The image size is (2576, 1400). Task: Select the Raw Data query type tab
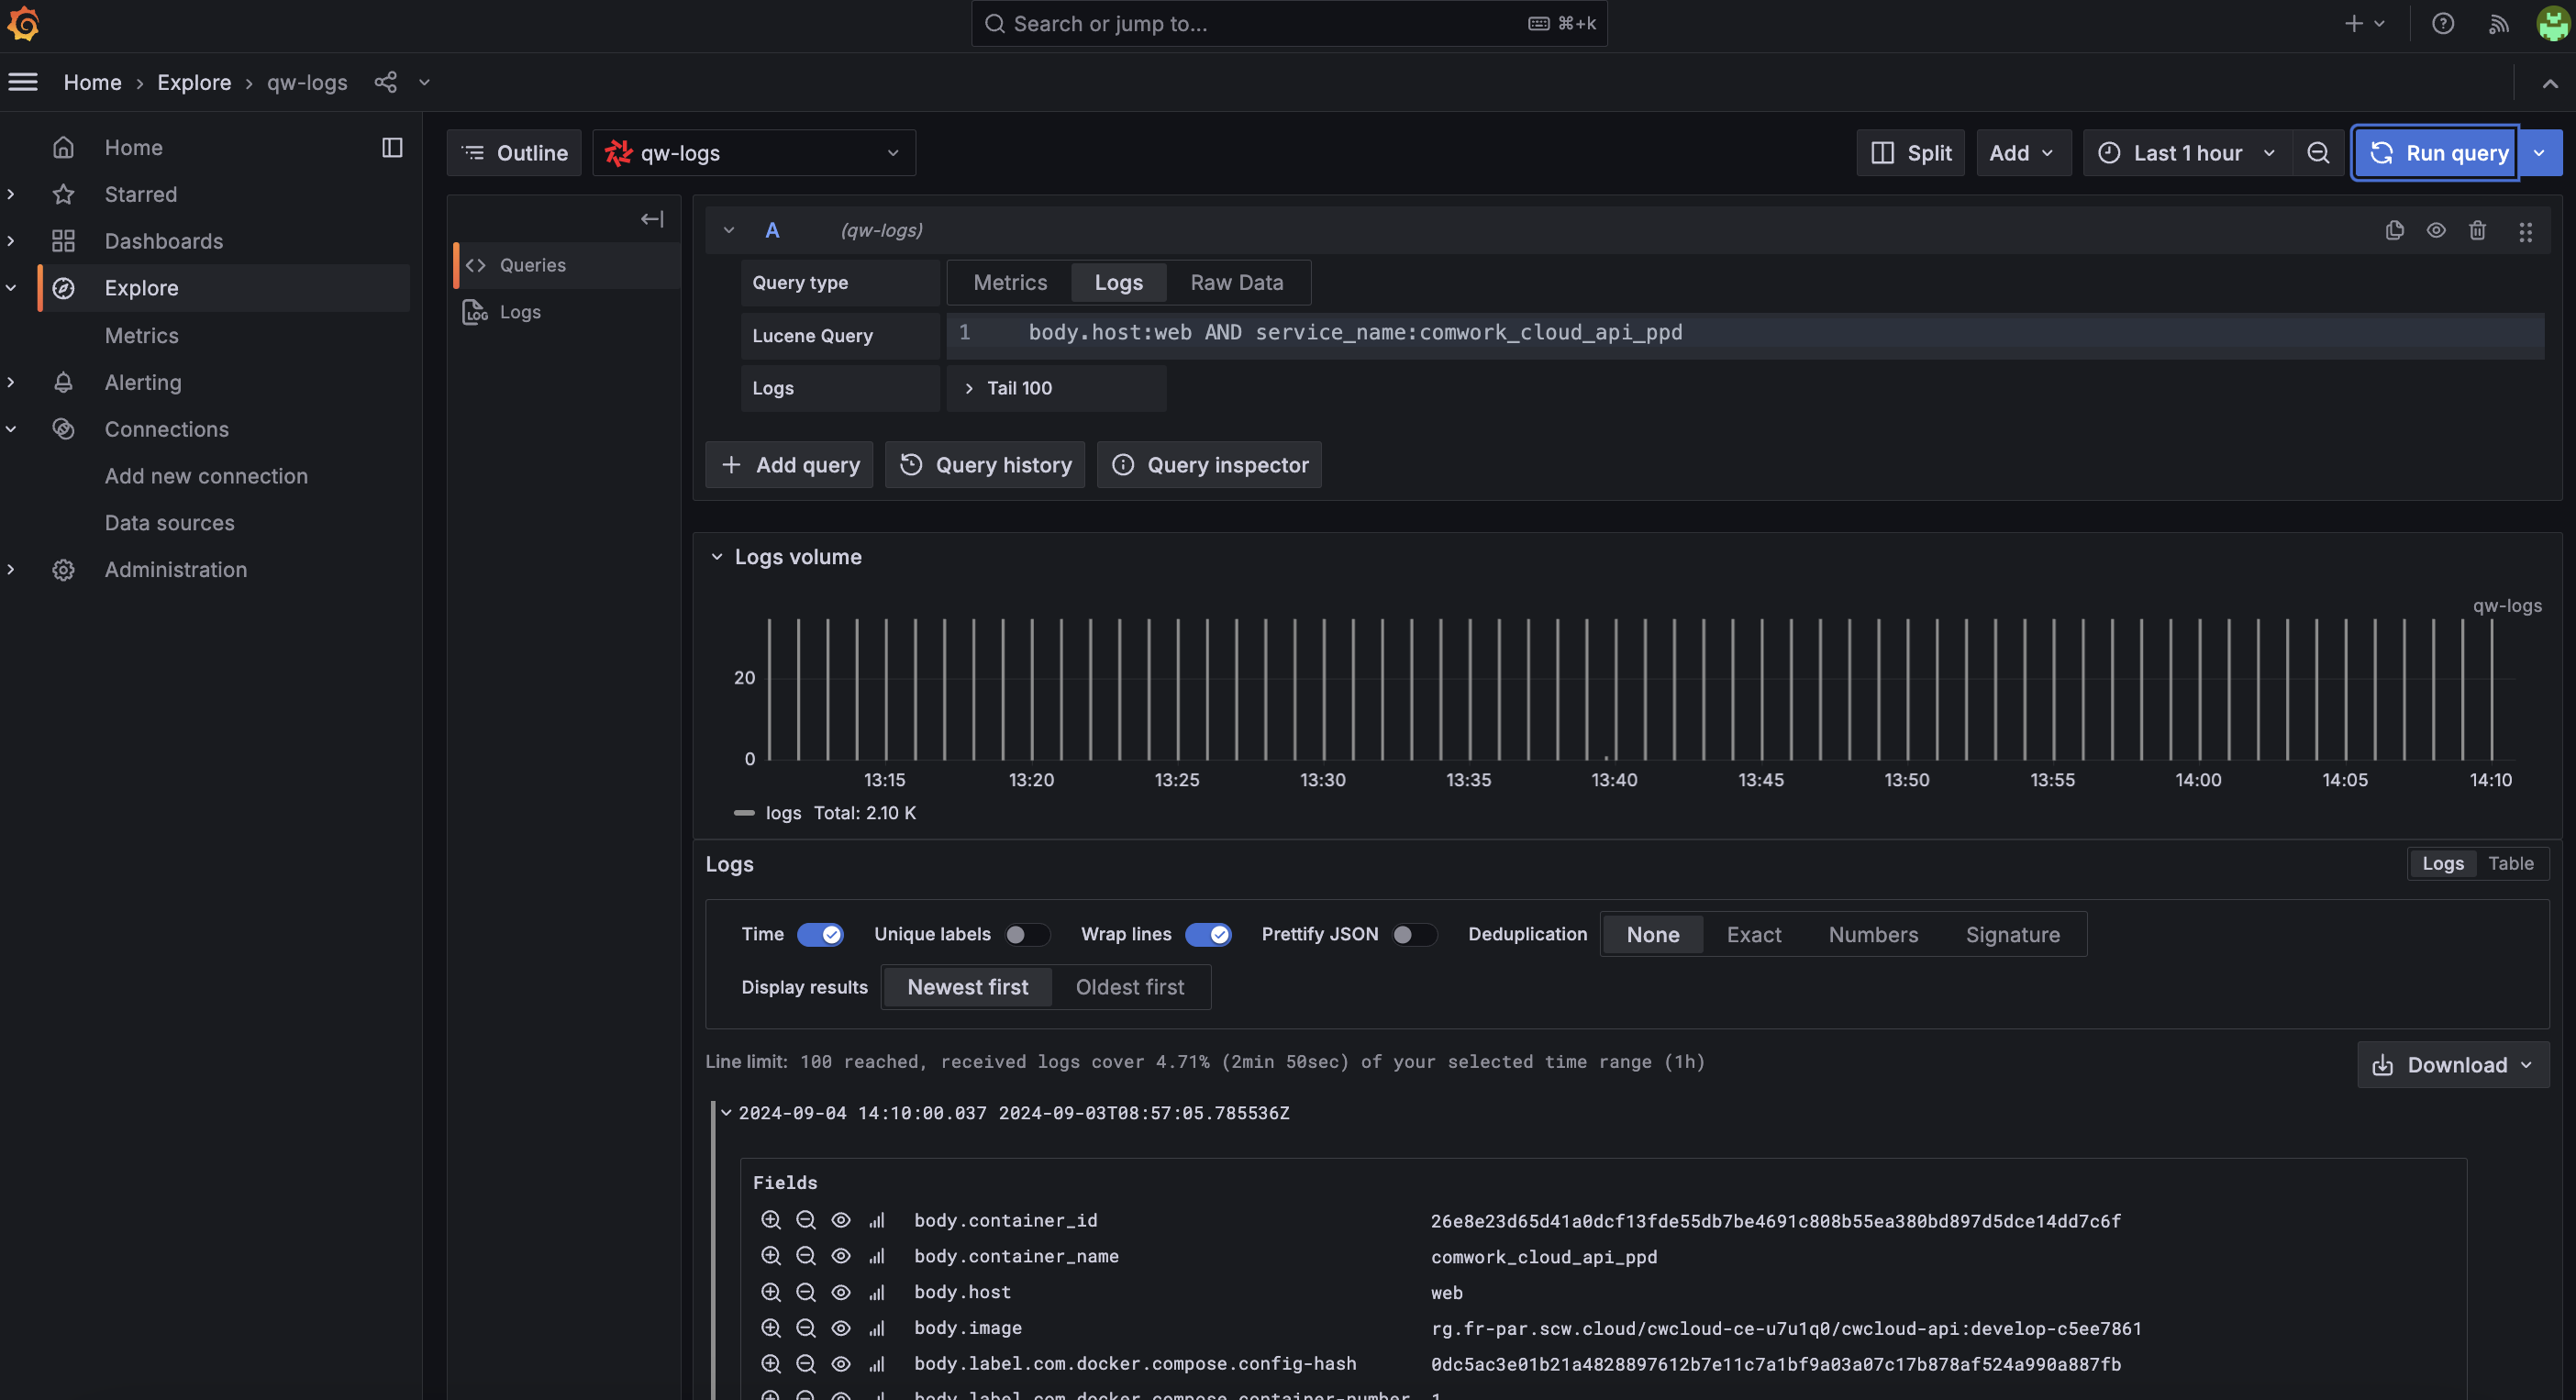1238,283
